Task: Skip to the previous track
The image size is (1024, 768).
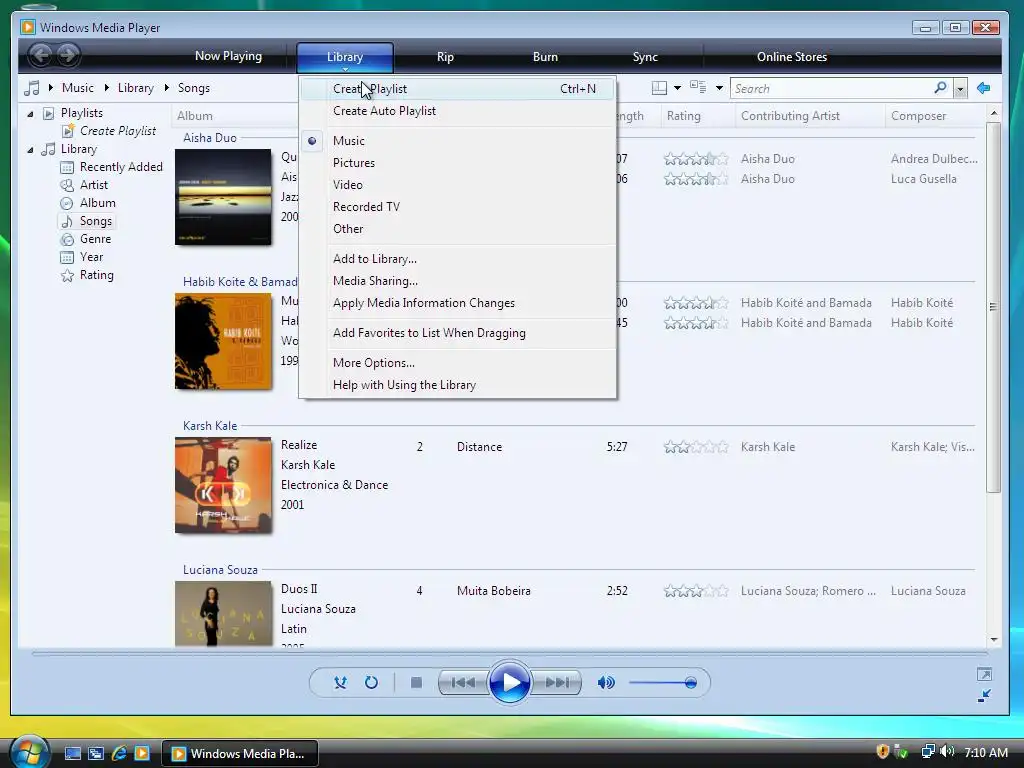Action: tap(463, 683)
